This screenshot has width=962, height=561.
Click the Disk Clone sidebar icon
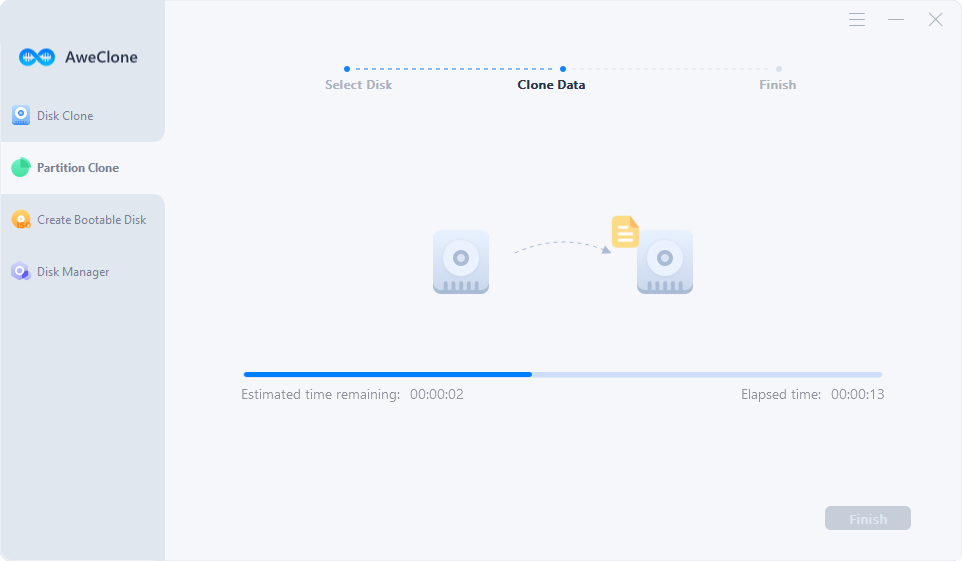(21, 115)
